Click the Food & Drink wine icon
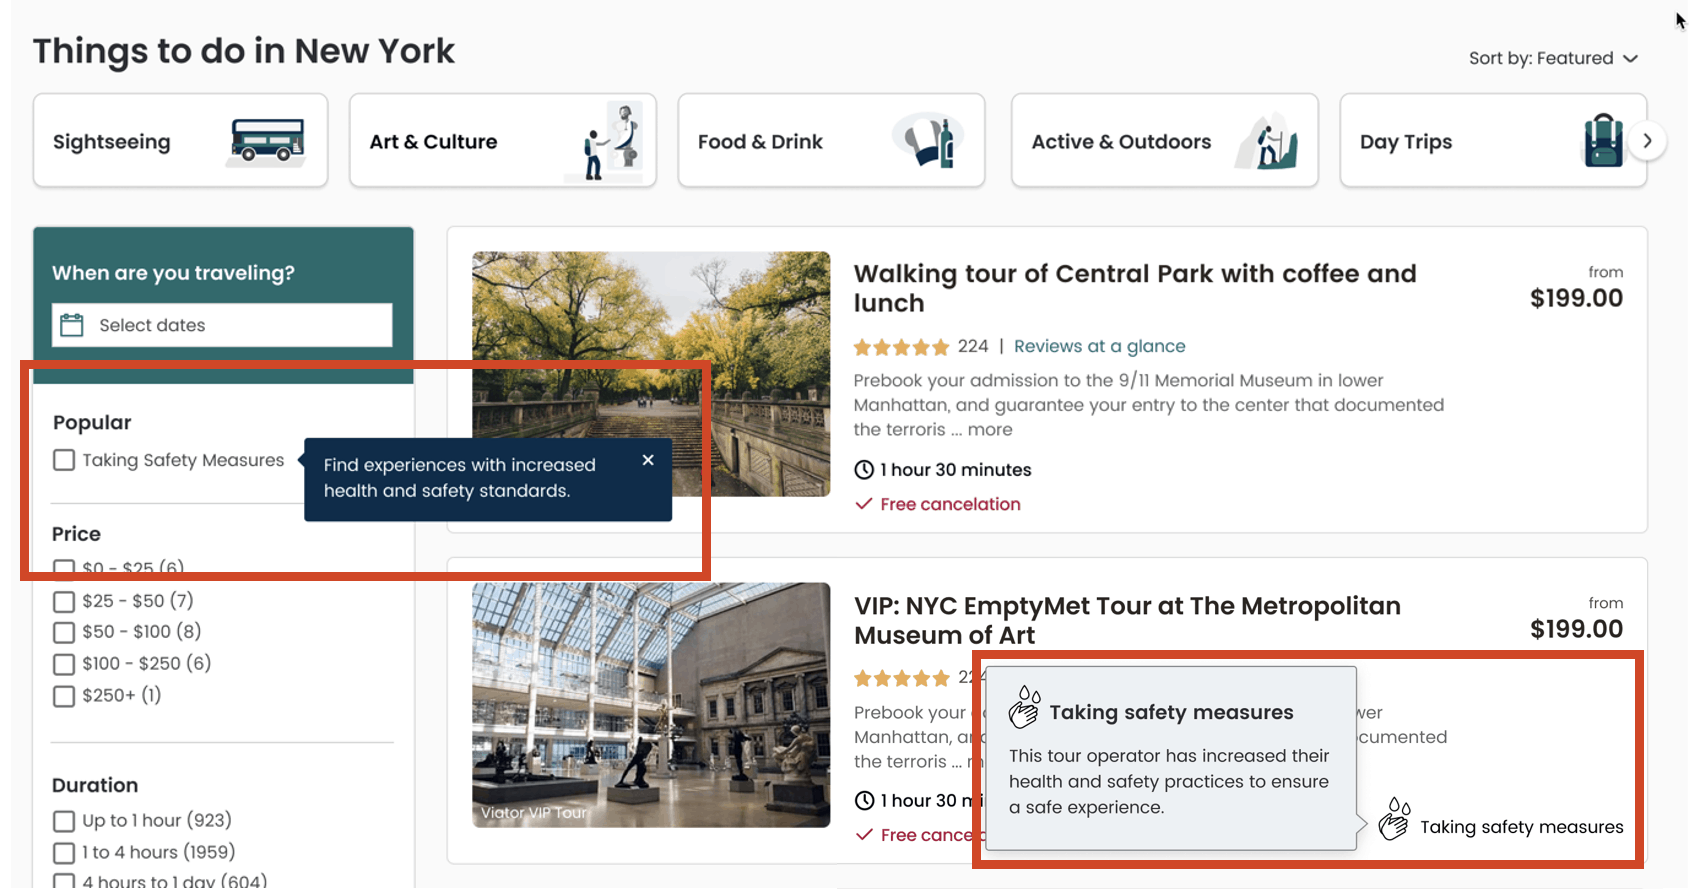The height and width of the screenshot is (896, 1689). [928, 141]
